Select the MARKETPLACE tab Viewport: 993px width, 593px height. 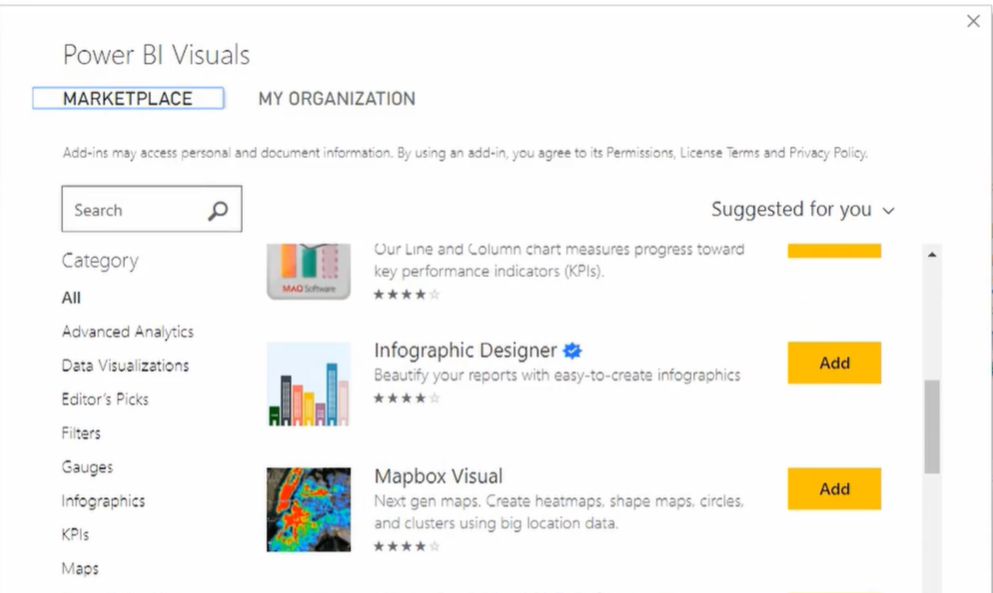point(128,98)
